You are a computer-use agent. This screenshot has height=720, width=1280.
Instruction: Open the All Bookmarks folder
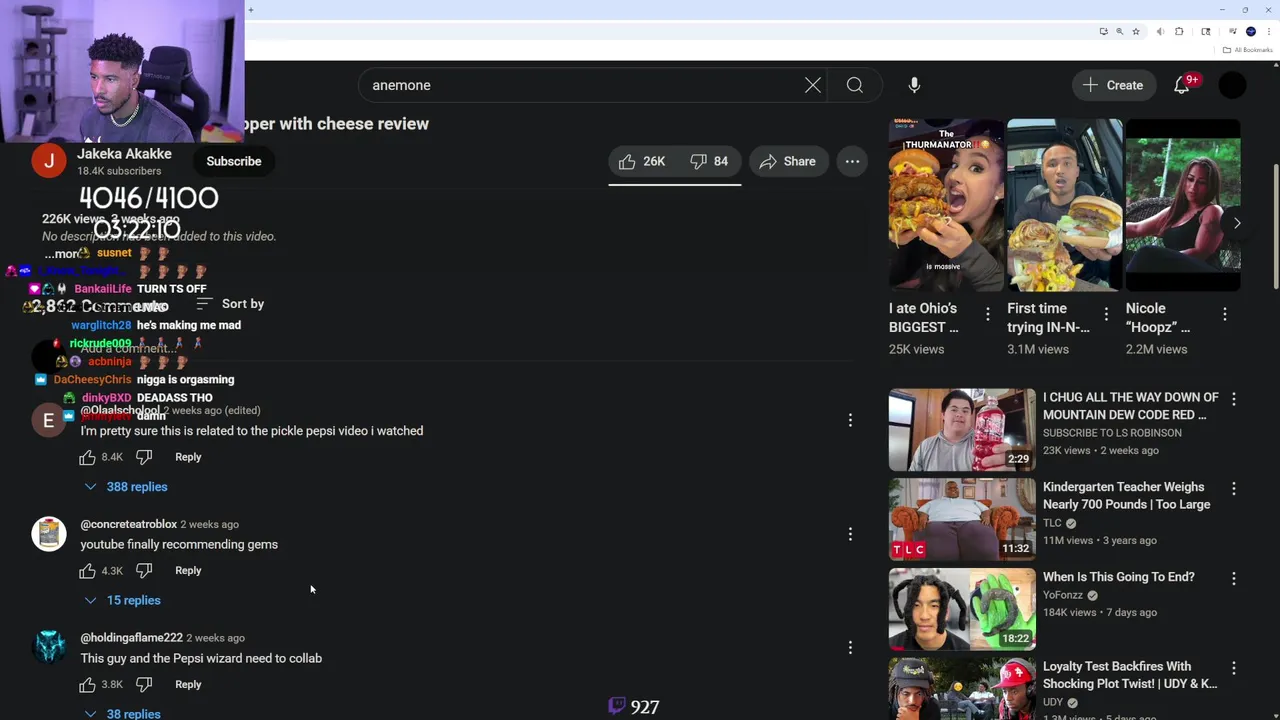pos(1247,50)
